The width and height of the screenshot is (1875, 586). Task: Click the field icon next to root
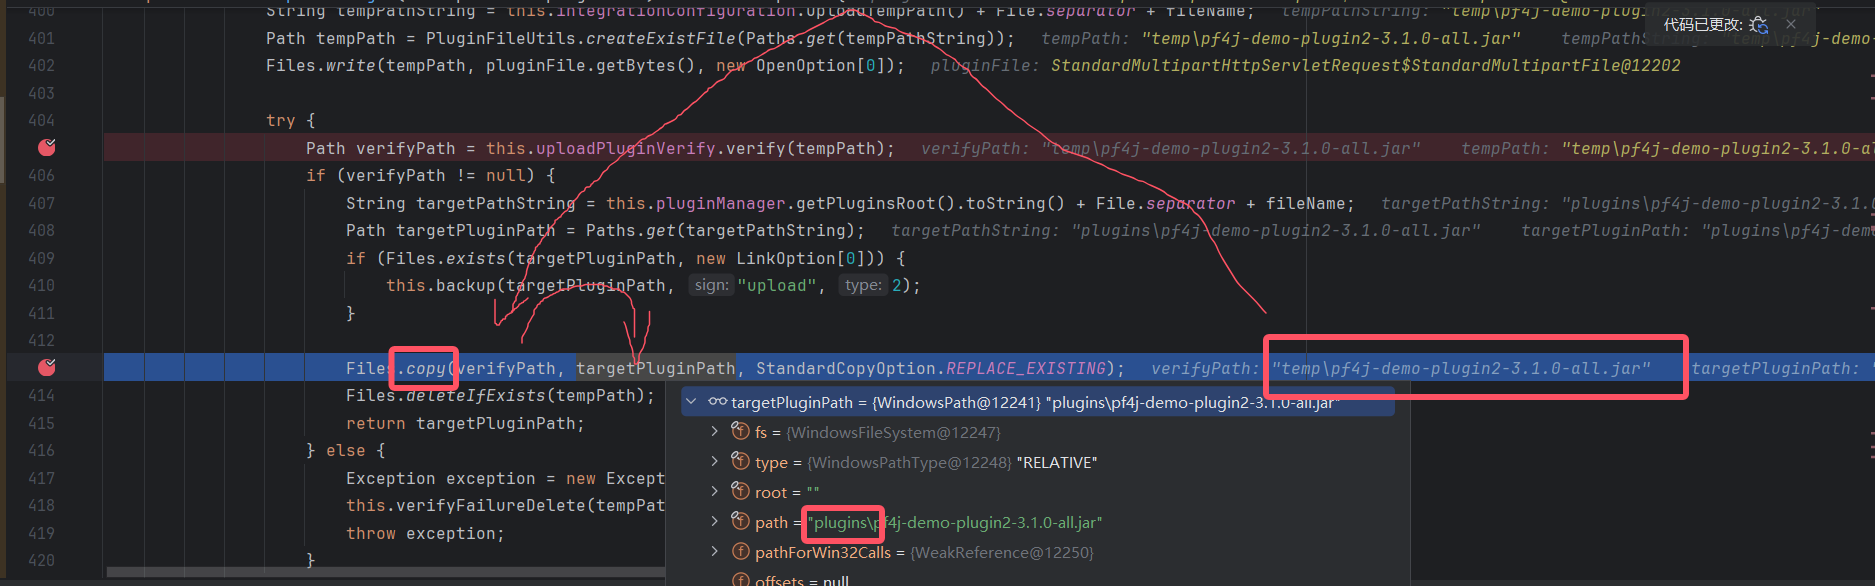(x=741, y=491)
